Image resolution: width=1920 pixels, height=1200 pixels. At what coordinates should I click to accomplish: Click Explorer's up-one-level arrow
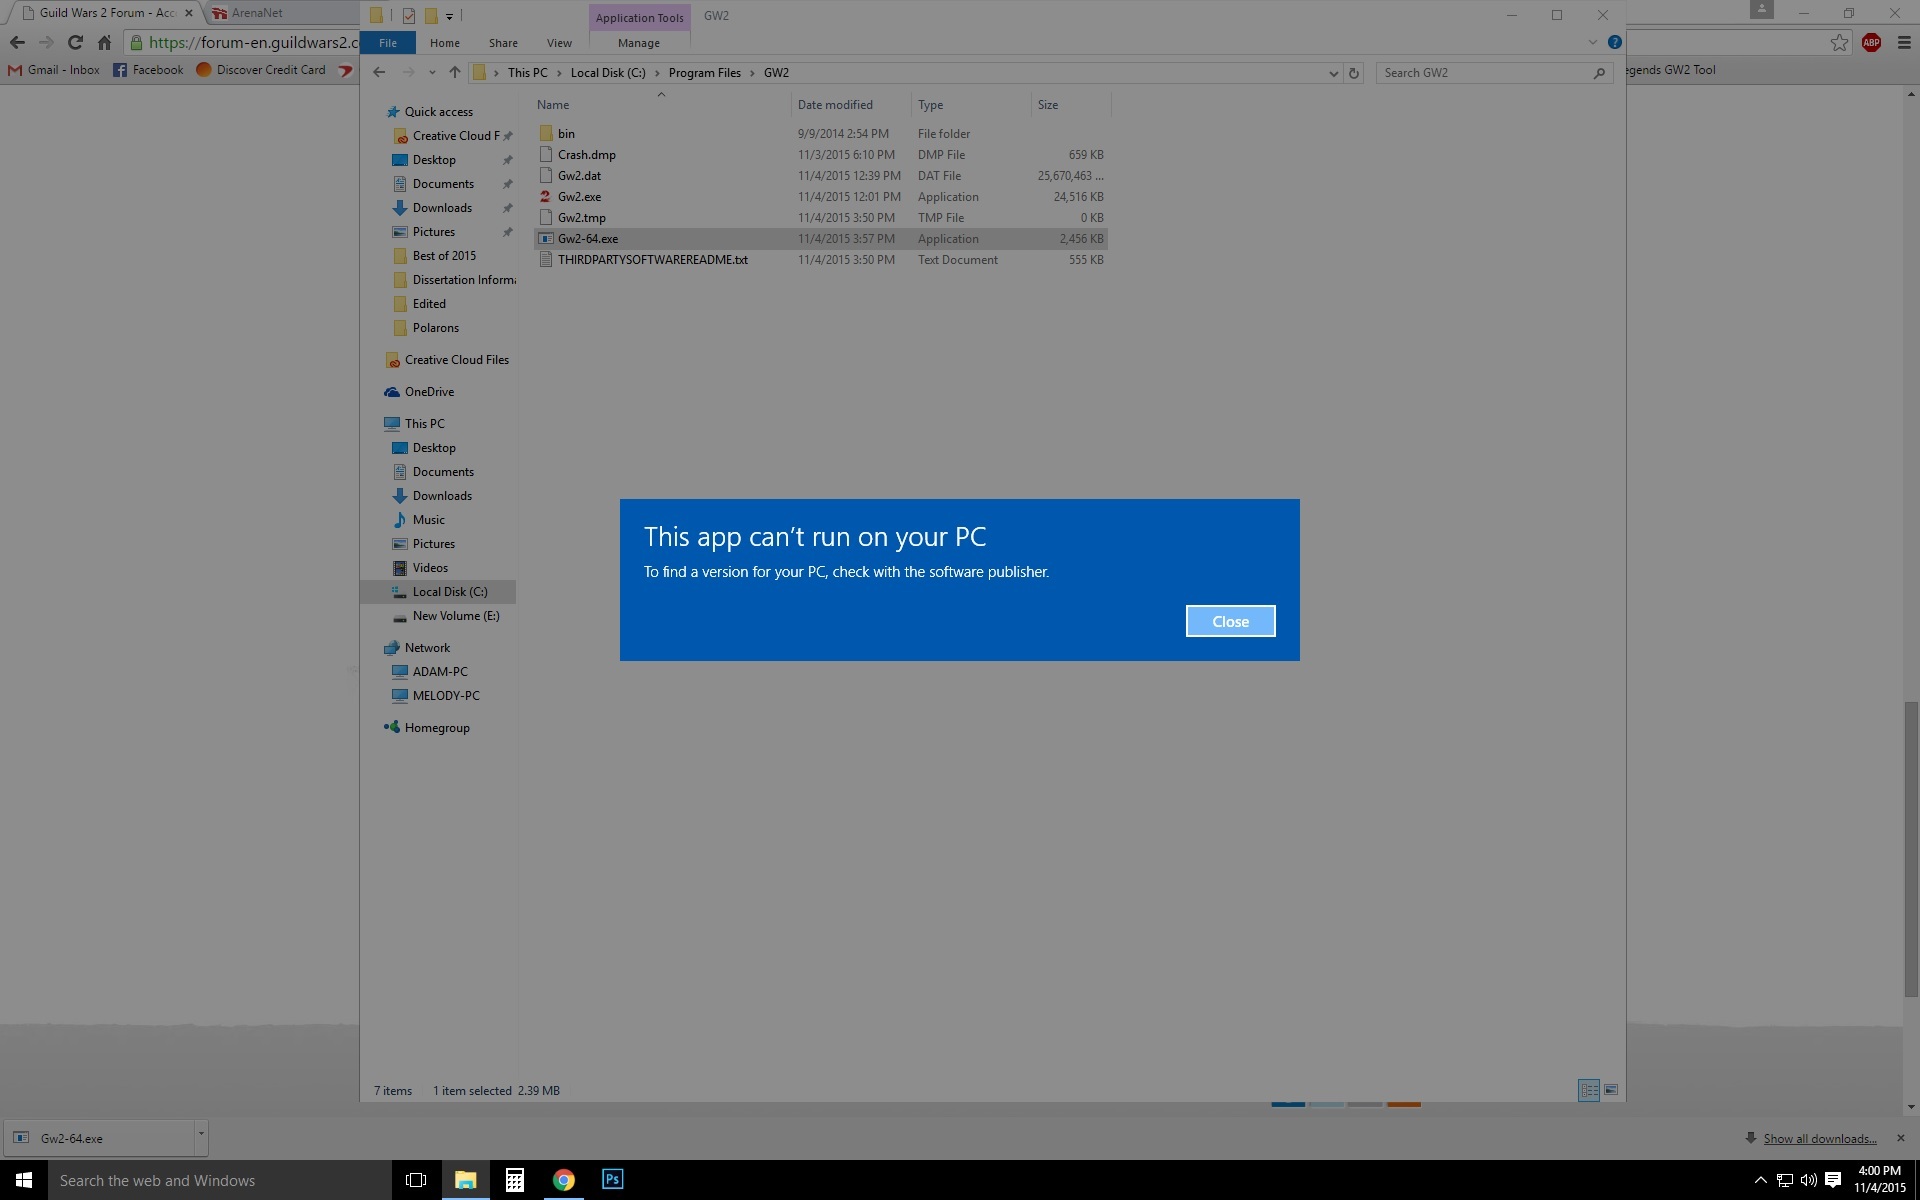(454, 72)
